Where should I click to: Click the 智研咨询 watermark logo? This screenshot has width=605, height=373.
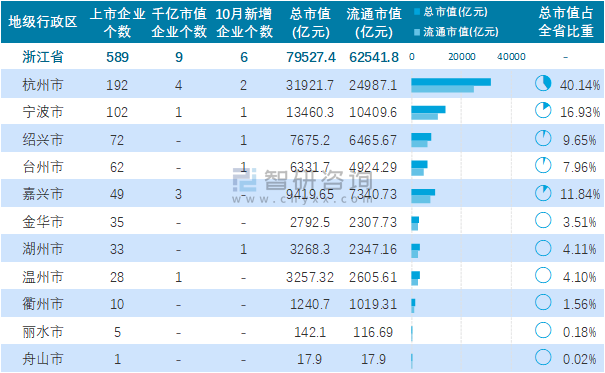245,180
